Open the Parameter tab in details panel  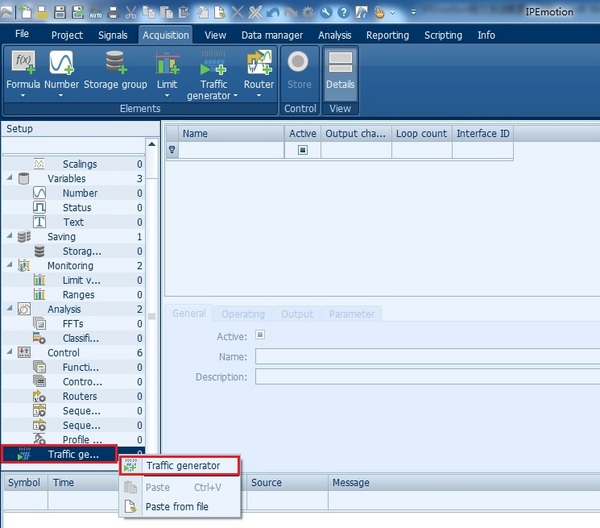click(x=352, y=314)
